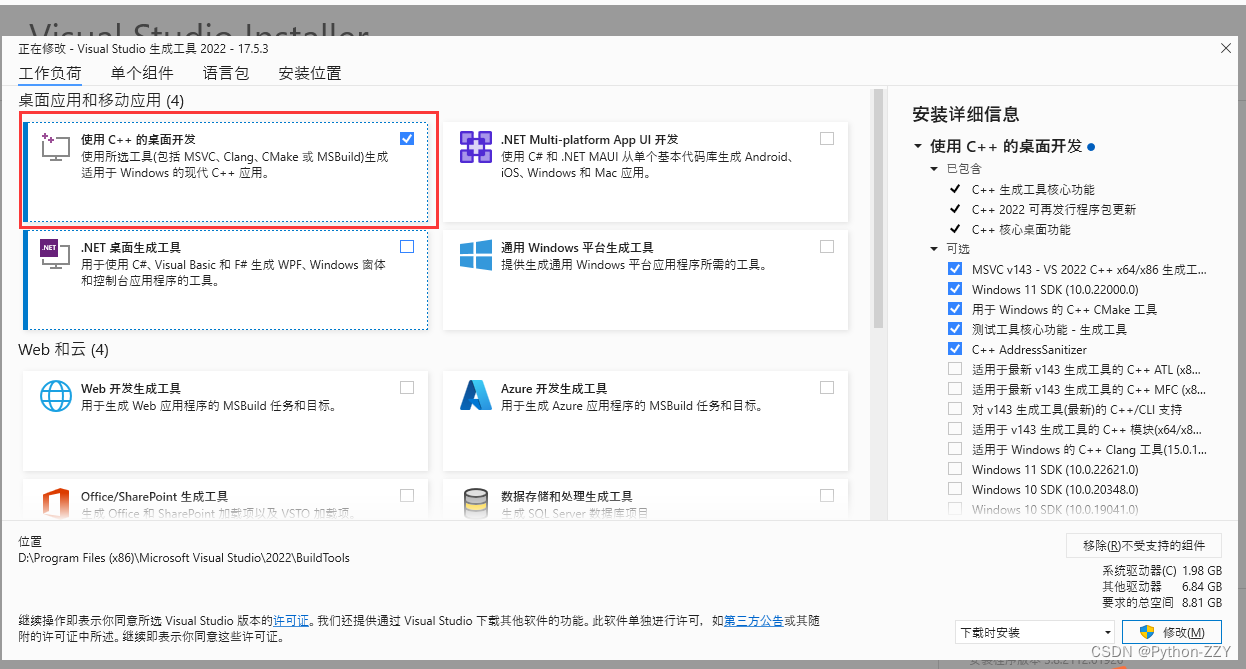Collapse the 使用 C++ 的桌面开发 details section

click(x=918, y=146)
